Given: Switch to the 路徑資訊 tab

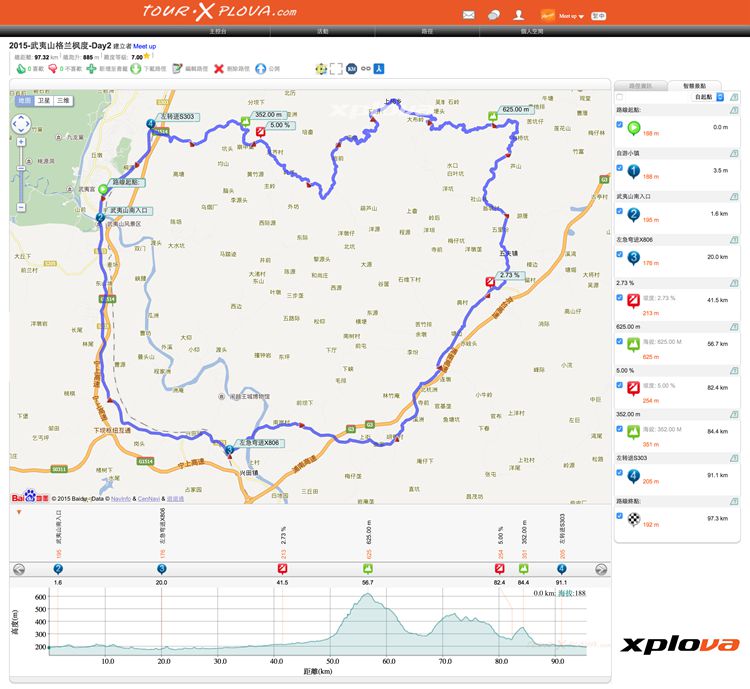Looking at the screenshot, I should (640, 86).
